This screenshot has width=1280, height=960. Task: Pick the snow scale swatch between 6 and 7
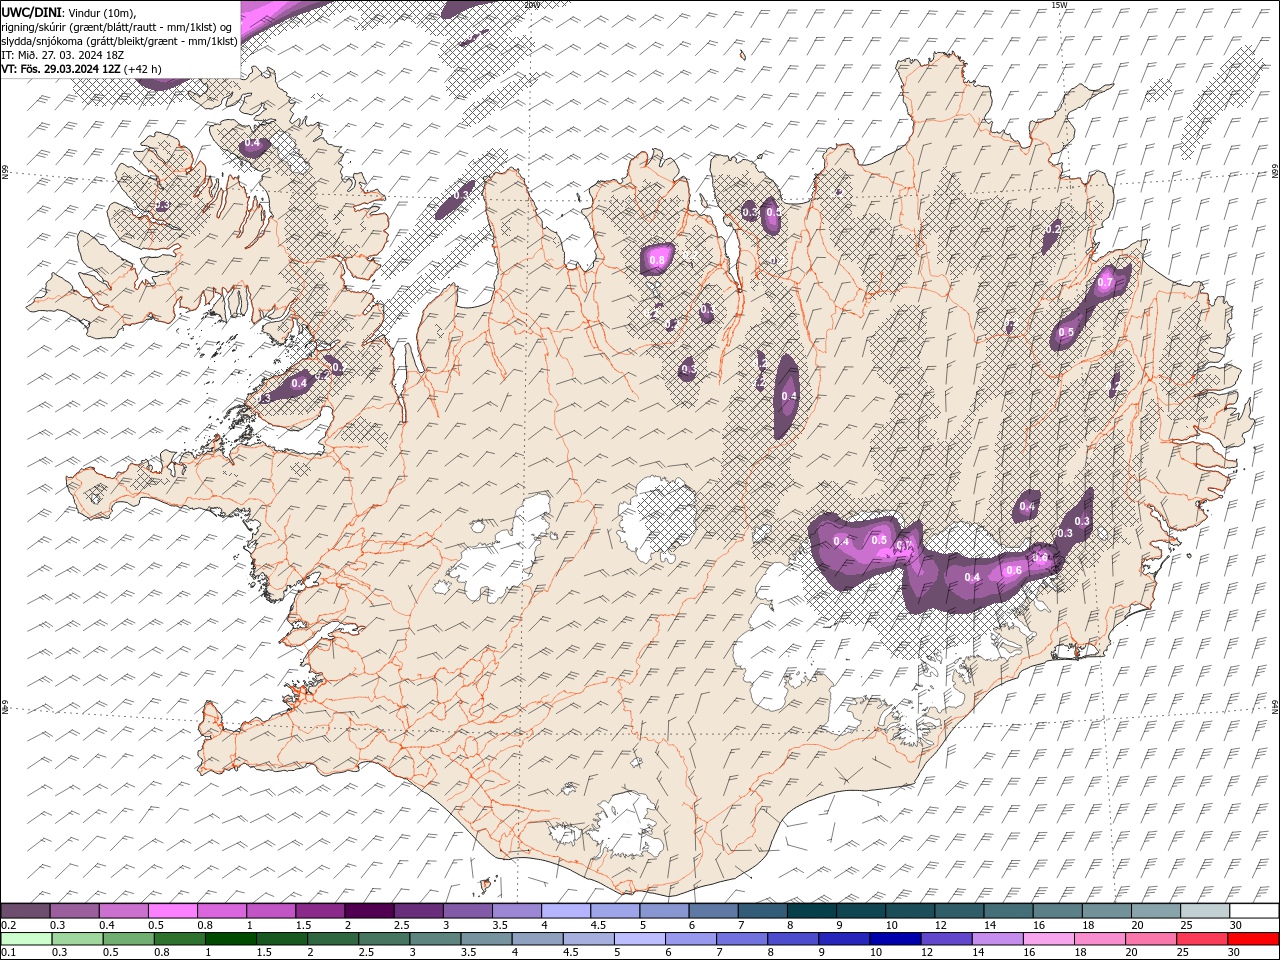(x=712, y=911)
